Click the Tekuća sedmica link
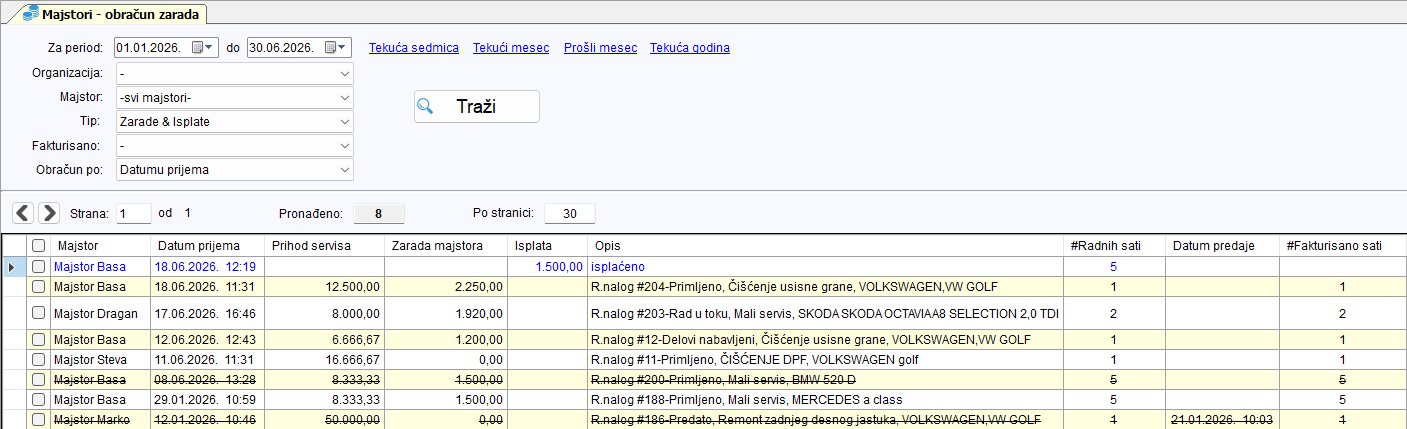 [414, 48]
